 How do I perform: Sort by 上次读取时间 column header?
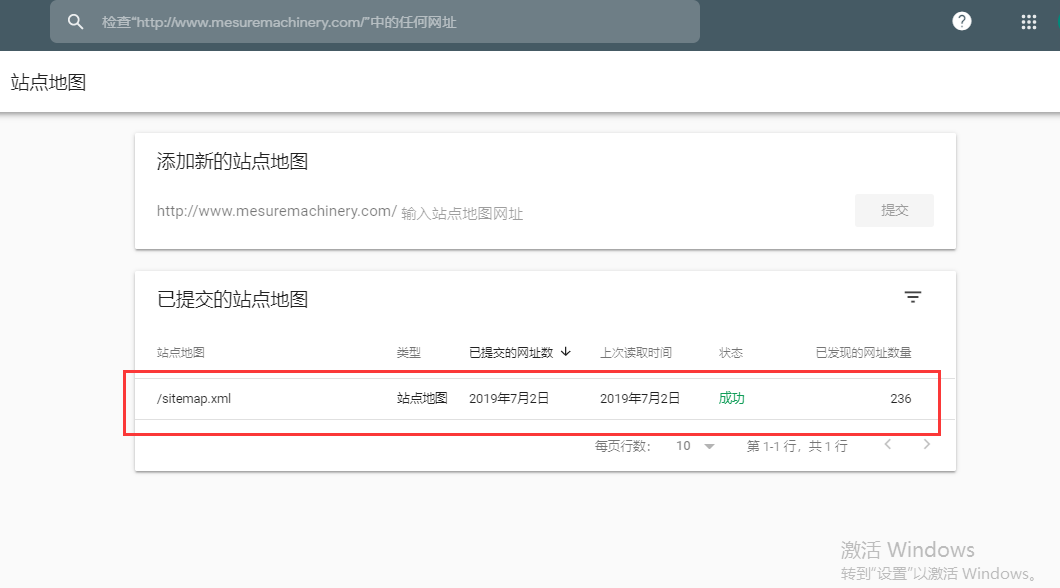point(636,353)
